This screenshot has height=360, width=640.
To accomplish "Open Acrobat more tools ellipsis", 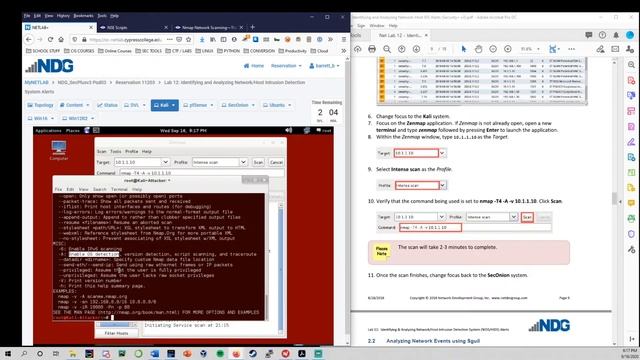I will tap(571, 49).
